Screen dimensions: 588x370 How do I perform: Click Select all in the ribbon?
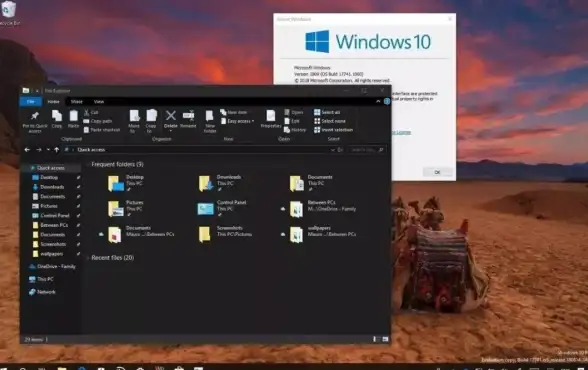(x=327, y=112)
